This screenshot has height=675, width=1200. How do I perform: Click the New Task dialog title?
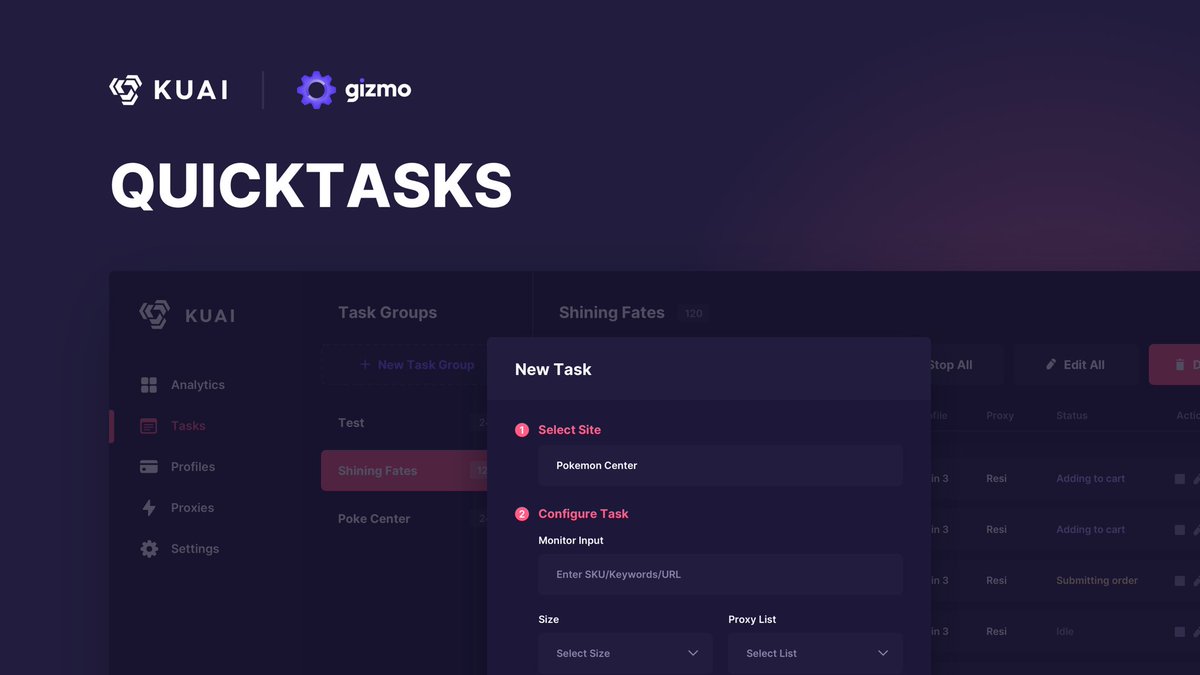[x=553, y=370]
